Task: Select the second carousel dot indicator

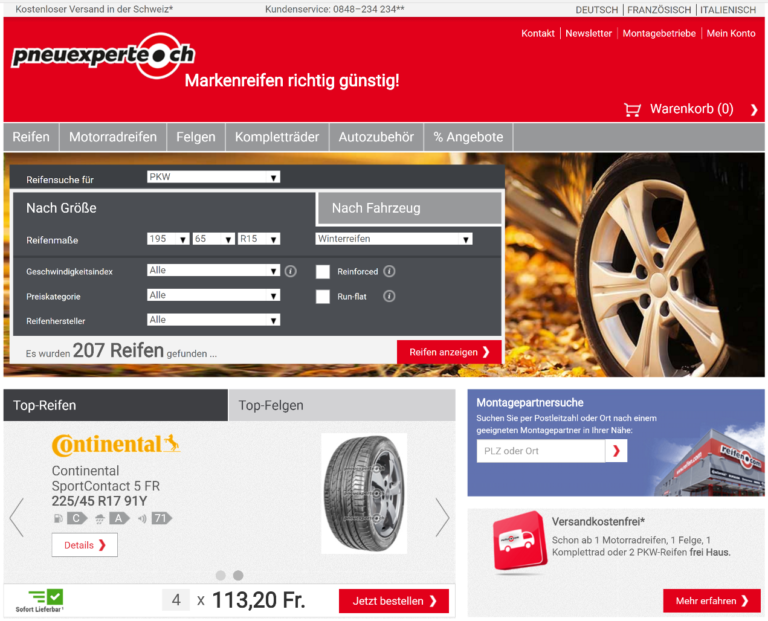Action: tap(238, 575)
